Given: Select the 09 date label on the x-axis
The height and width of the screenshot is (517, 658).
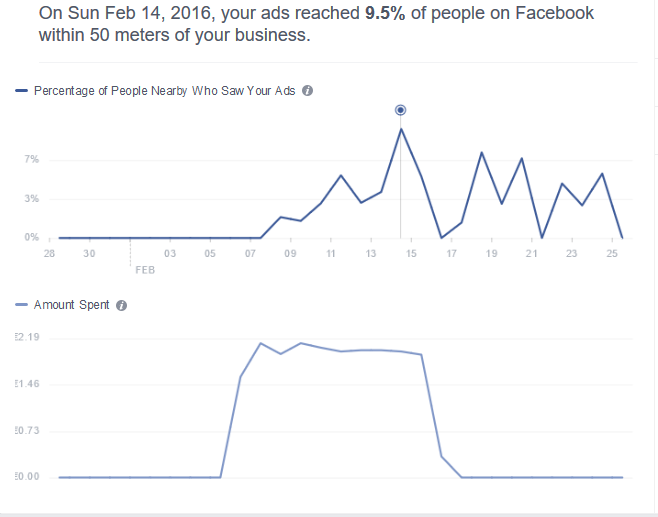Looking at the screenshot, I should click(290, 255).
